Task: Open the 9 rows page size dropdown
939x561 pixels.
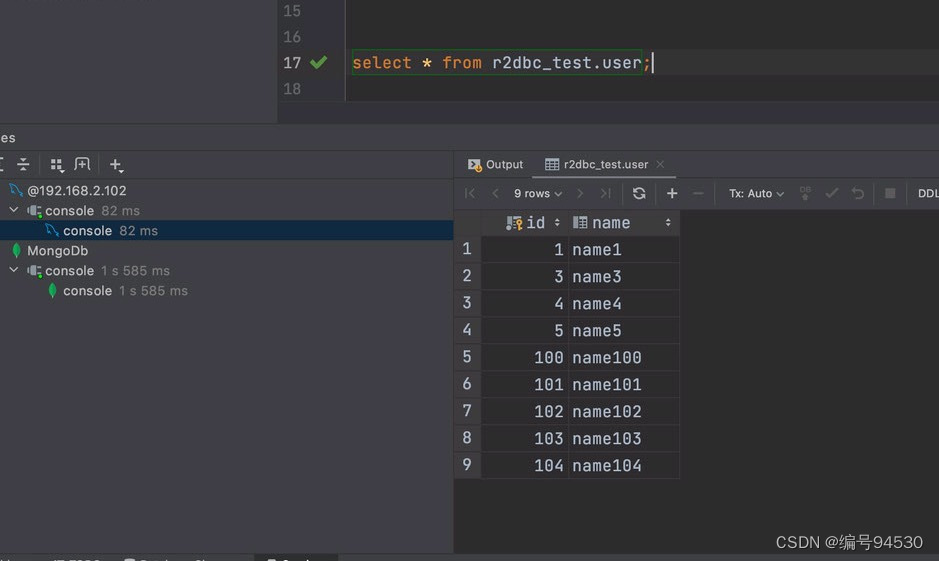Action: click(x=538, y=193)
